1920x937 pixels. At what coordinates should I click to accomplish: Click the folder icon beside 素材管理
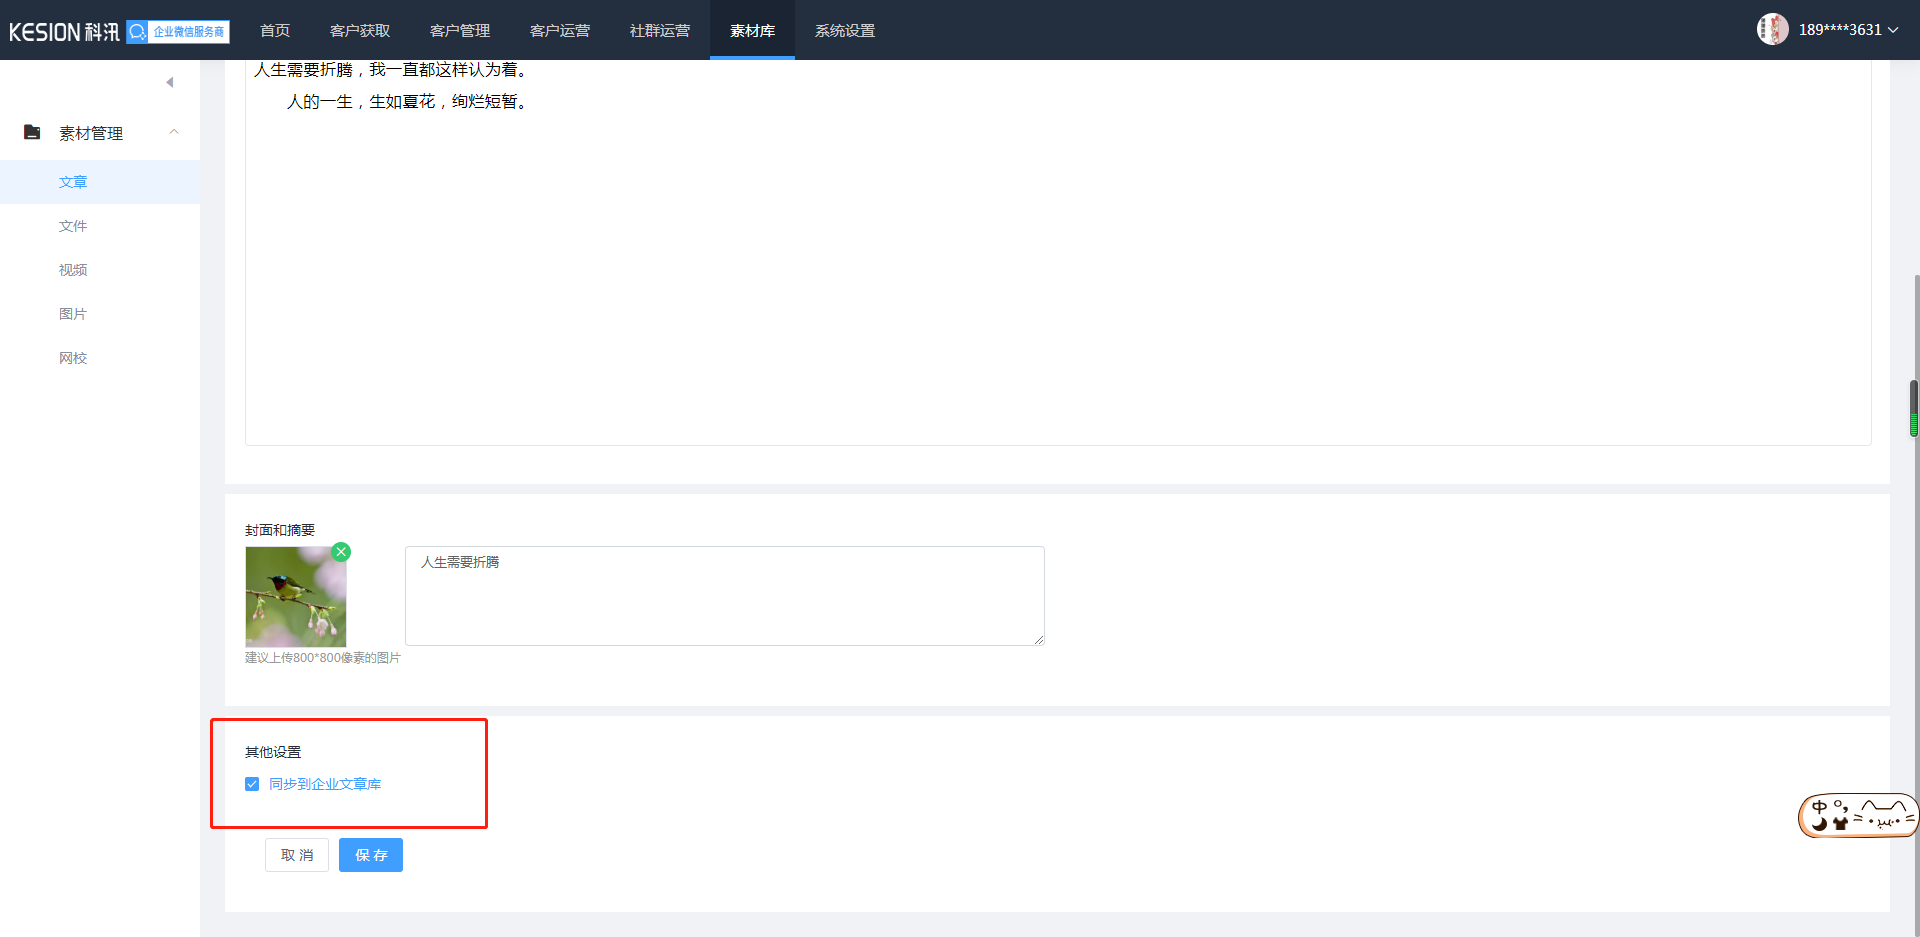[x=32, y=132]
